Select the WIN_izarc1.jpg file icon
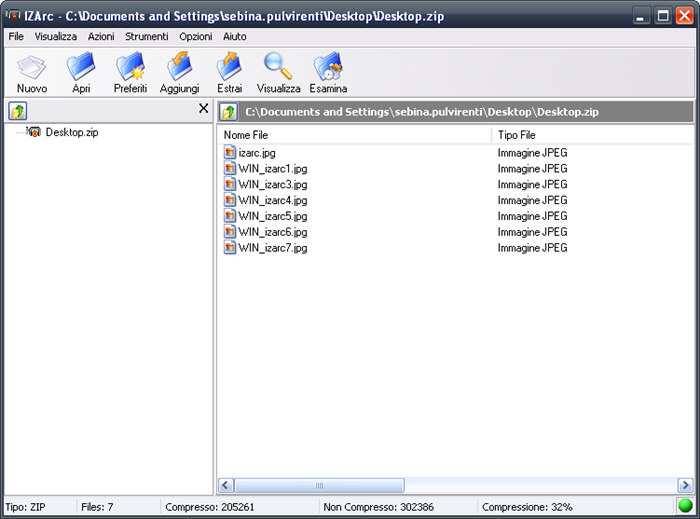The height and width of the screenshot is (519, 700). coord(230,168)
